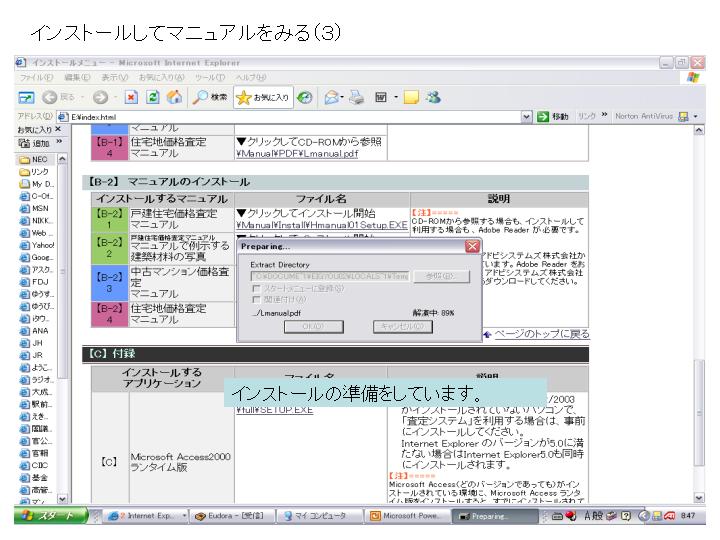Expand the address bar dropdown arrow

(x=526, y=117)
